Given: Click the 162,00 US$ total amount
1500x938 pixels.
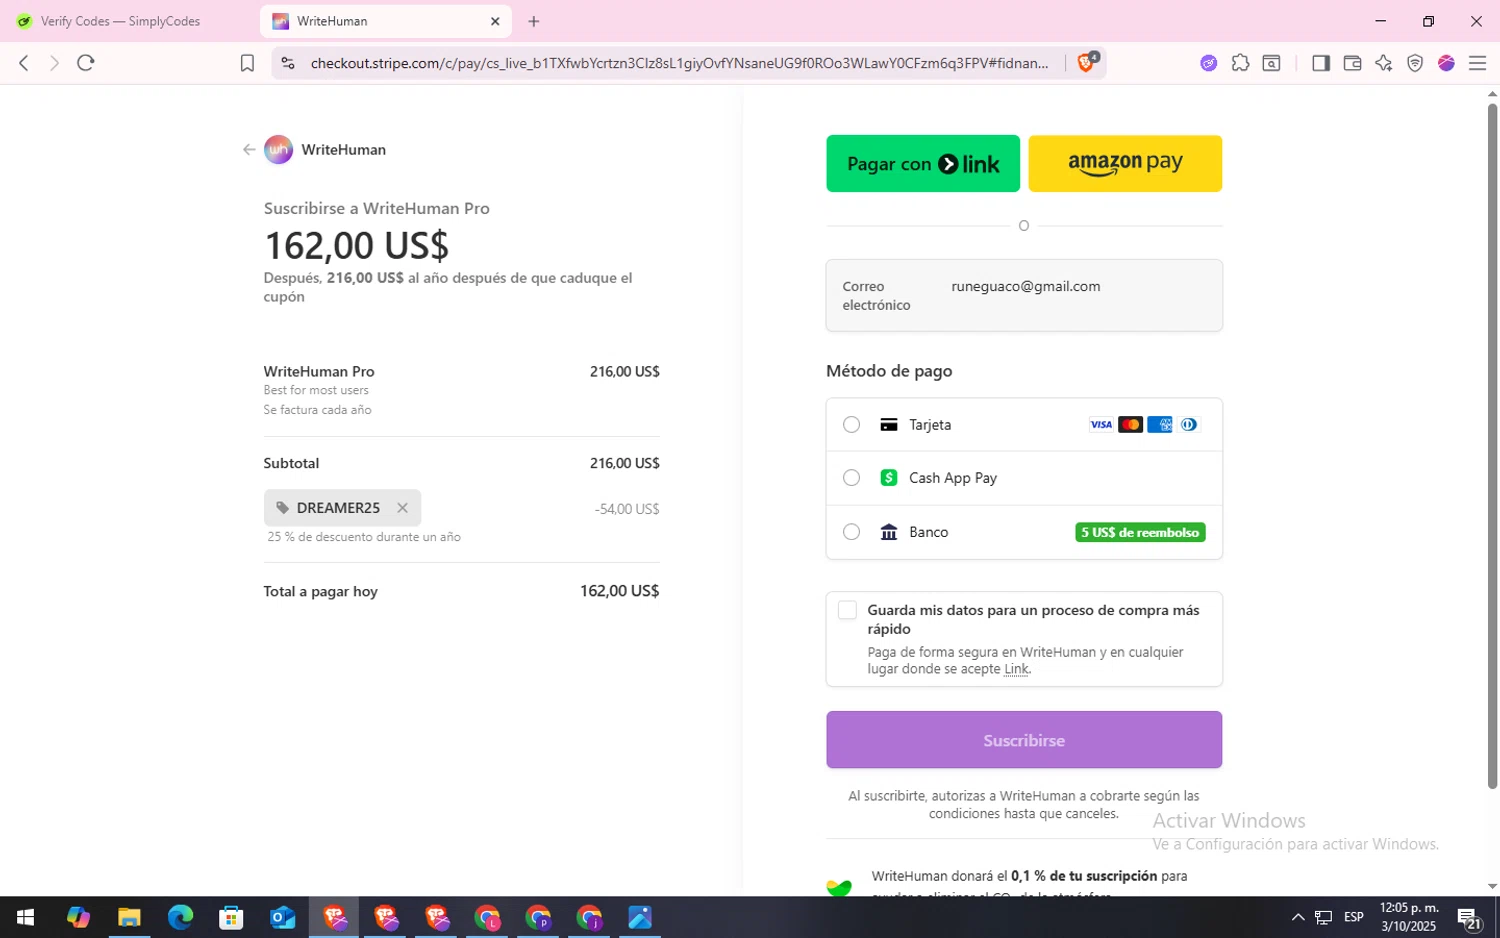Looking at the screenshot, I should 619,591.
